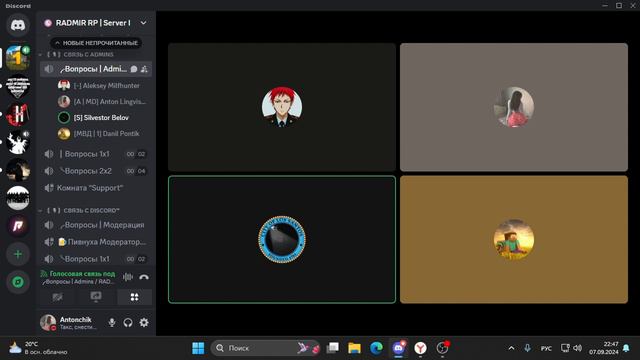Join Вопросы 1x1 channel under СВЯЗЬ С ADMINS

point(96,154)
